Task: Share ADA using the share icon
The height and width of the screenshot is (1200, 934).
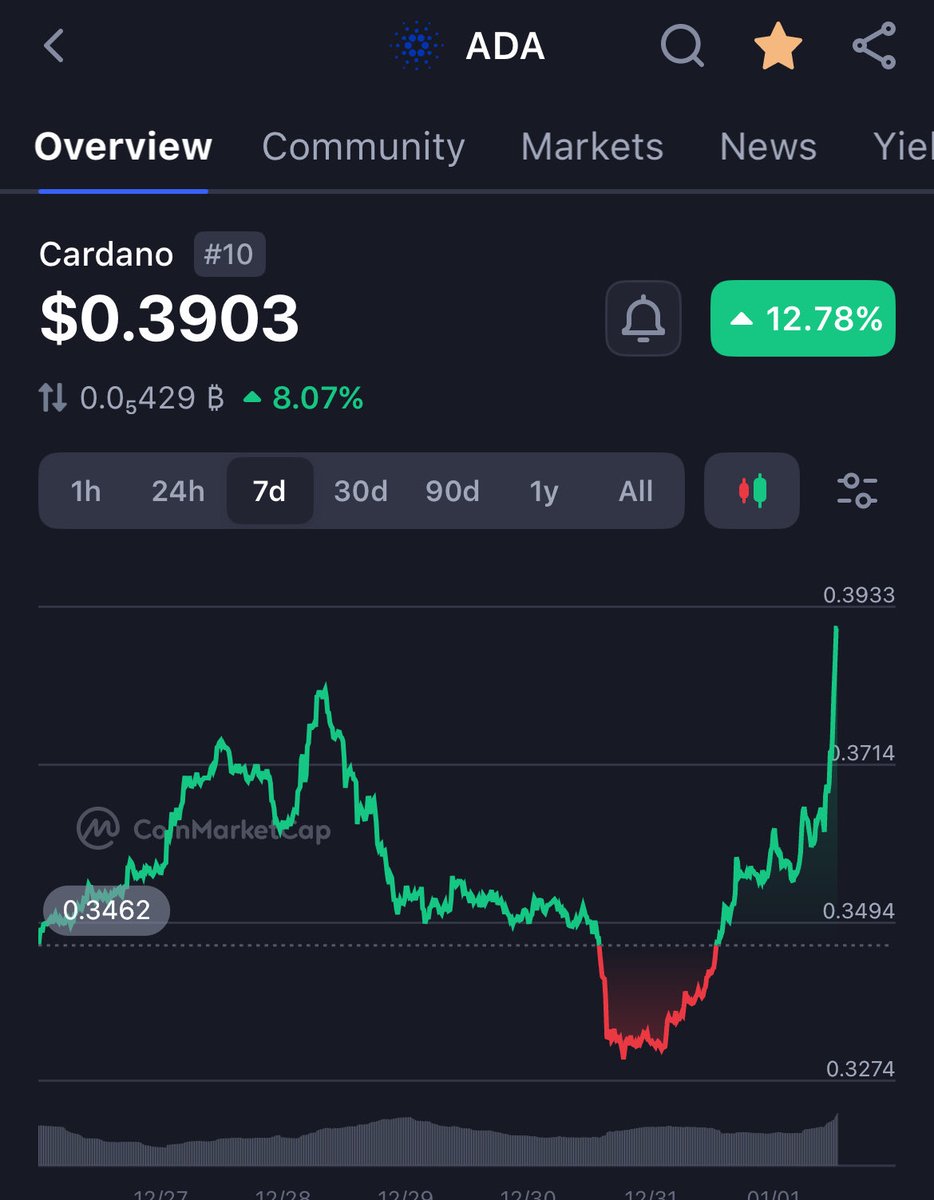Action: tap(874, 46)
